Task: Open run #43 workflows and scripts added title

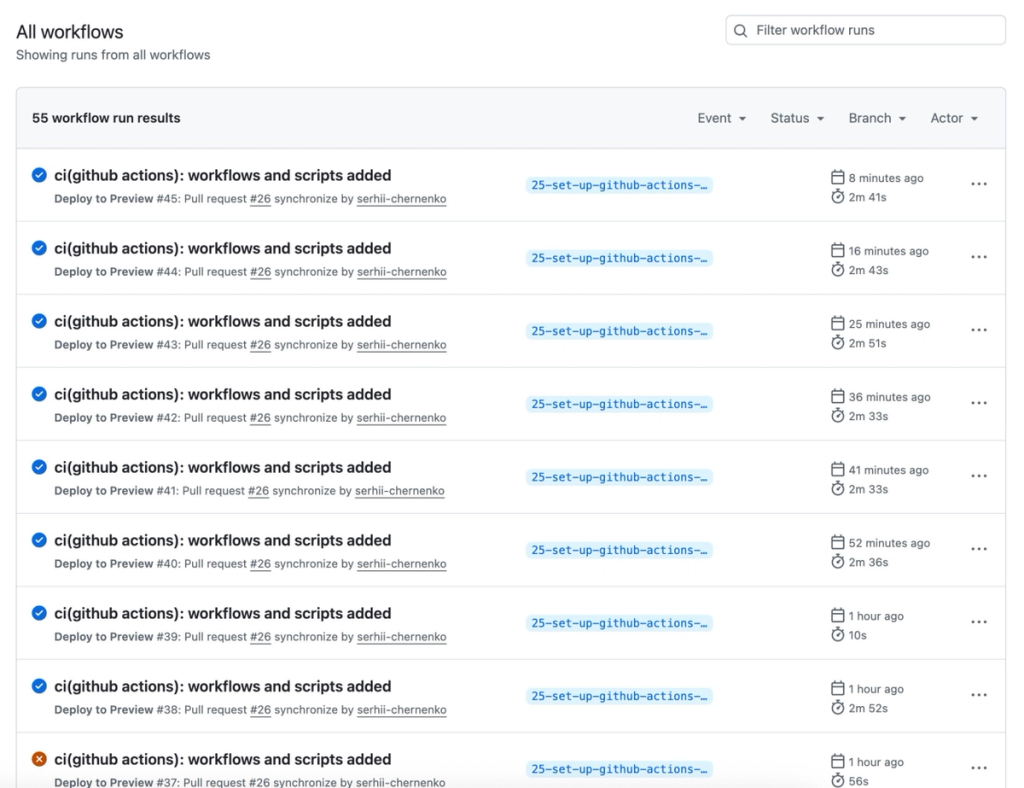Action: 223,322
